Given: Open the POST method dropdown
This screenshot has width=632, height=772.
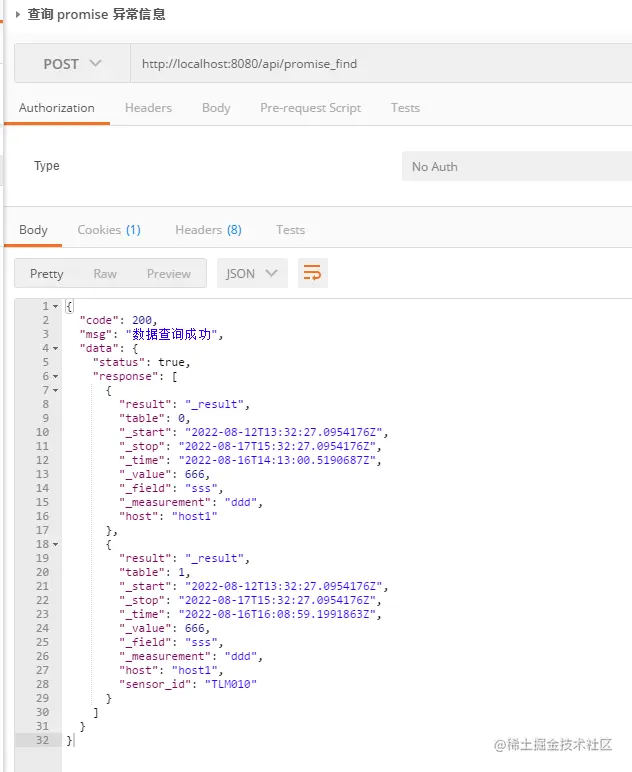Looking at the screenshot, I should [72, 64].
